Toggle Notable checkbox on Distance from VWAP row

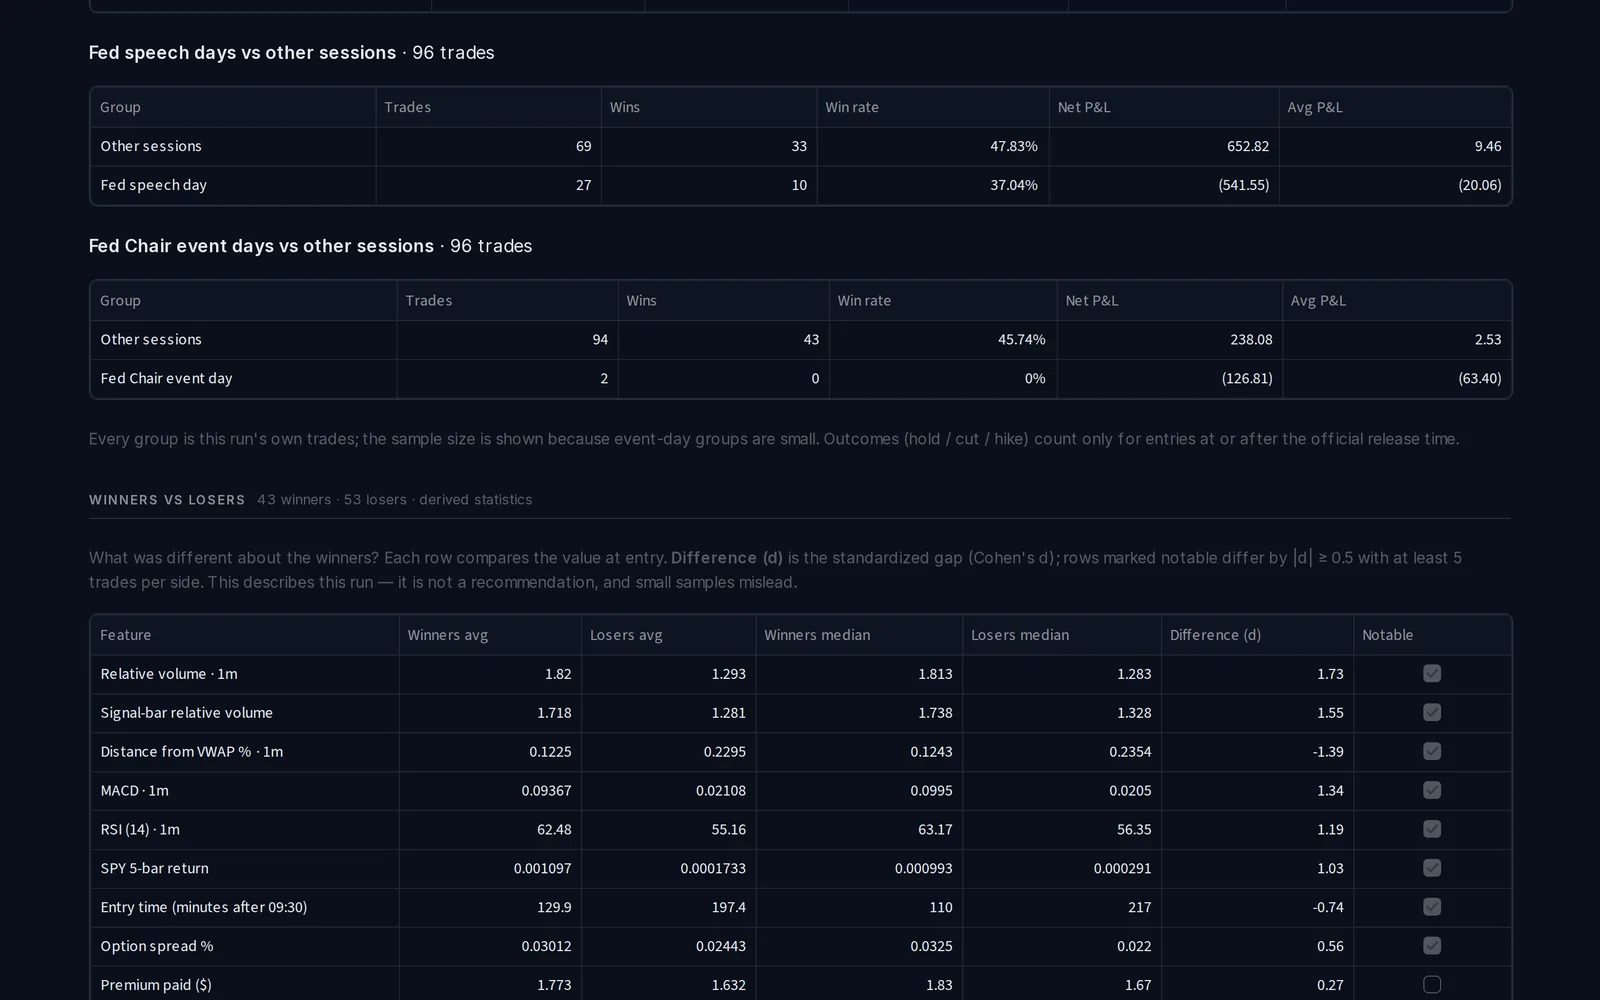click(x=1432, y=751)
